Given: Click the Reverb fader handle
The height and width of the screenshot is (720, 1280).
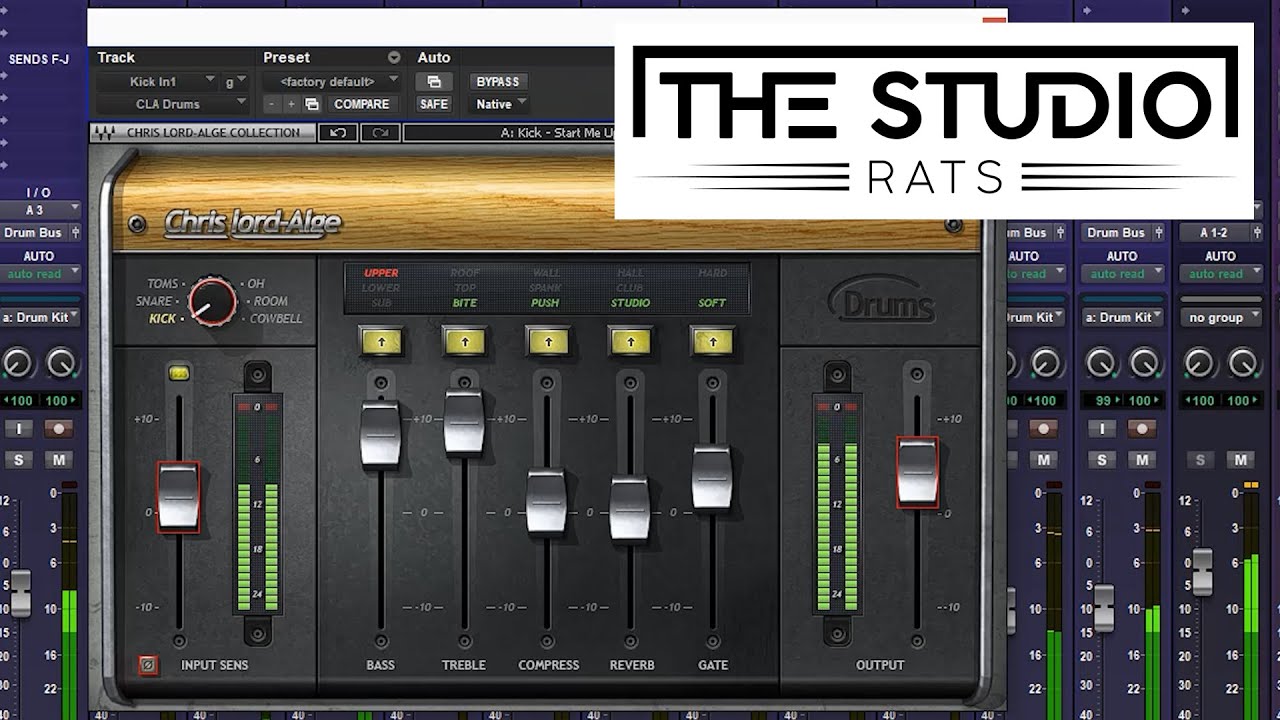Looking at the screenshot, I should (630, 510).
